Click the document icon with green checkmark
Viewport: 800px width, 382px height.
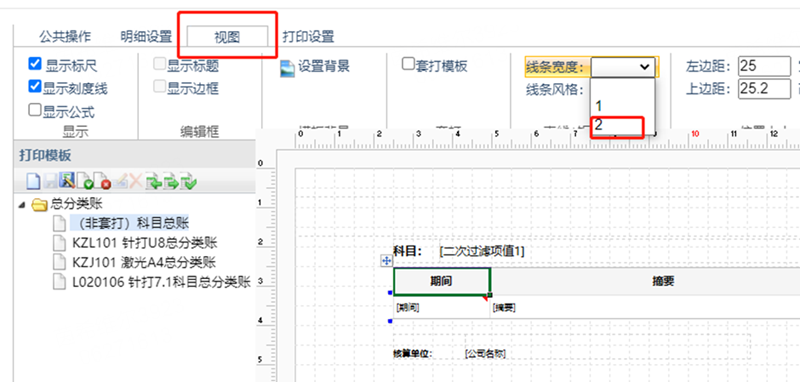(85, 181)
